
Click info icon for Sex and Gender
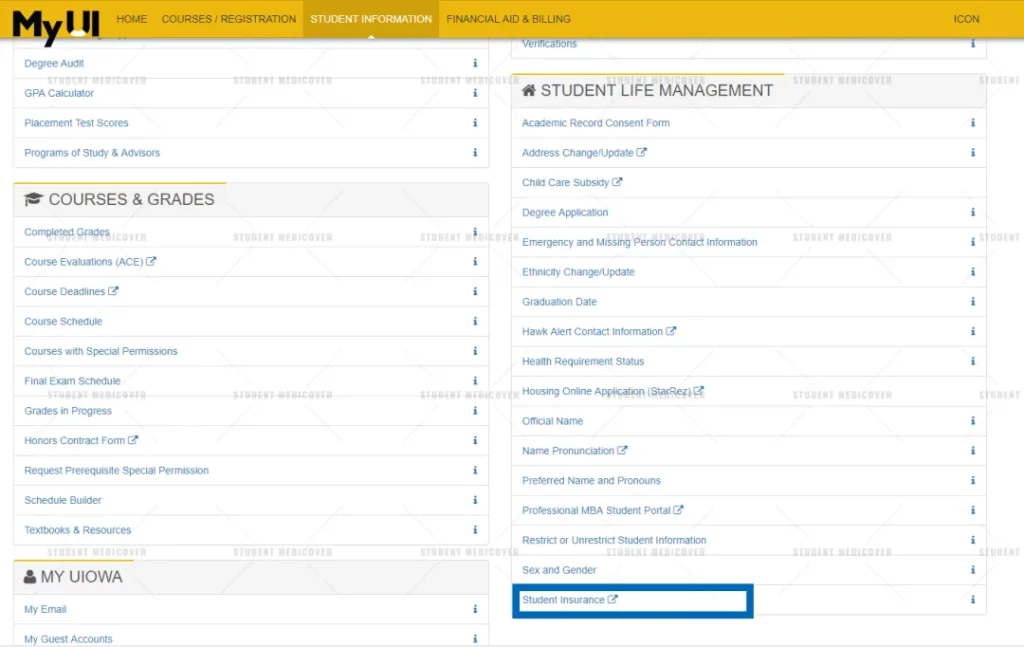pyautogui.click(x=972, y=570)
